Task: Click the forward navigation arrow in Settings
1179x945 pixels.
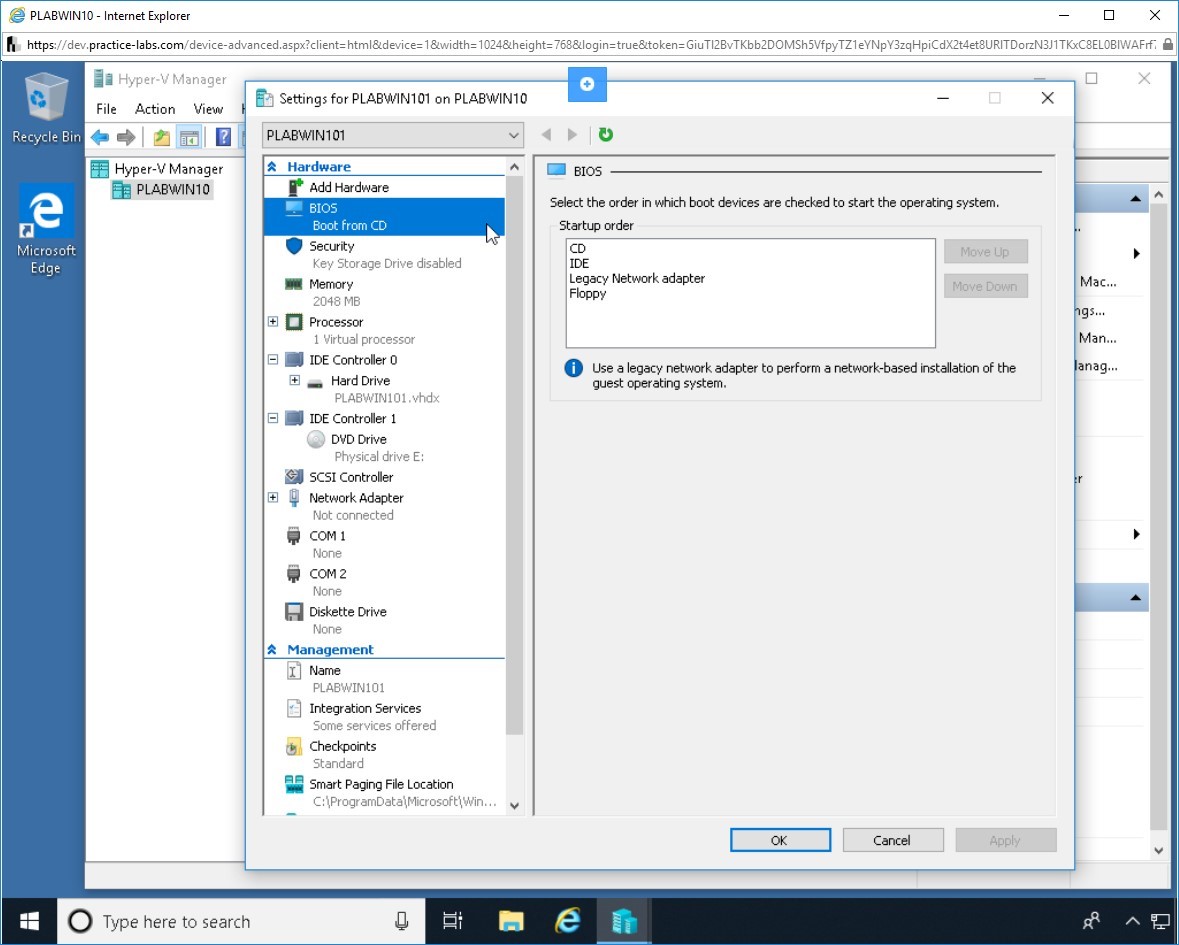Action: point(572,135)
